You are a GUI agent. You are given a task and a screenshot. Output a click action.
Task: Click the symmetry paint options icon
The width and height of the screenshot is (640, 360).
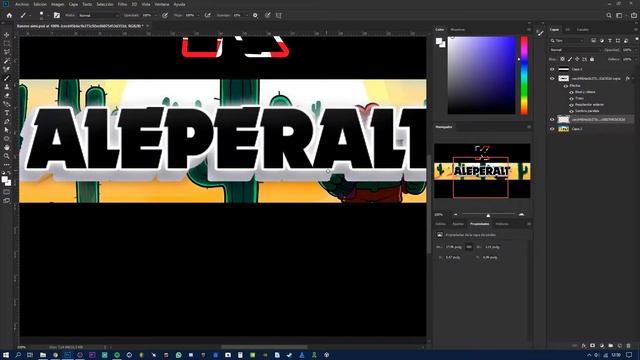[279, 16]
